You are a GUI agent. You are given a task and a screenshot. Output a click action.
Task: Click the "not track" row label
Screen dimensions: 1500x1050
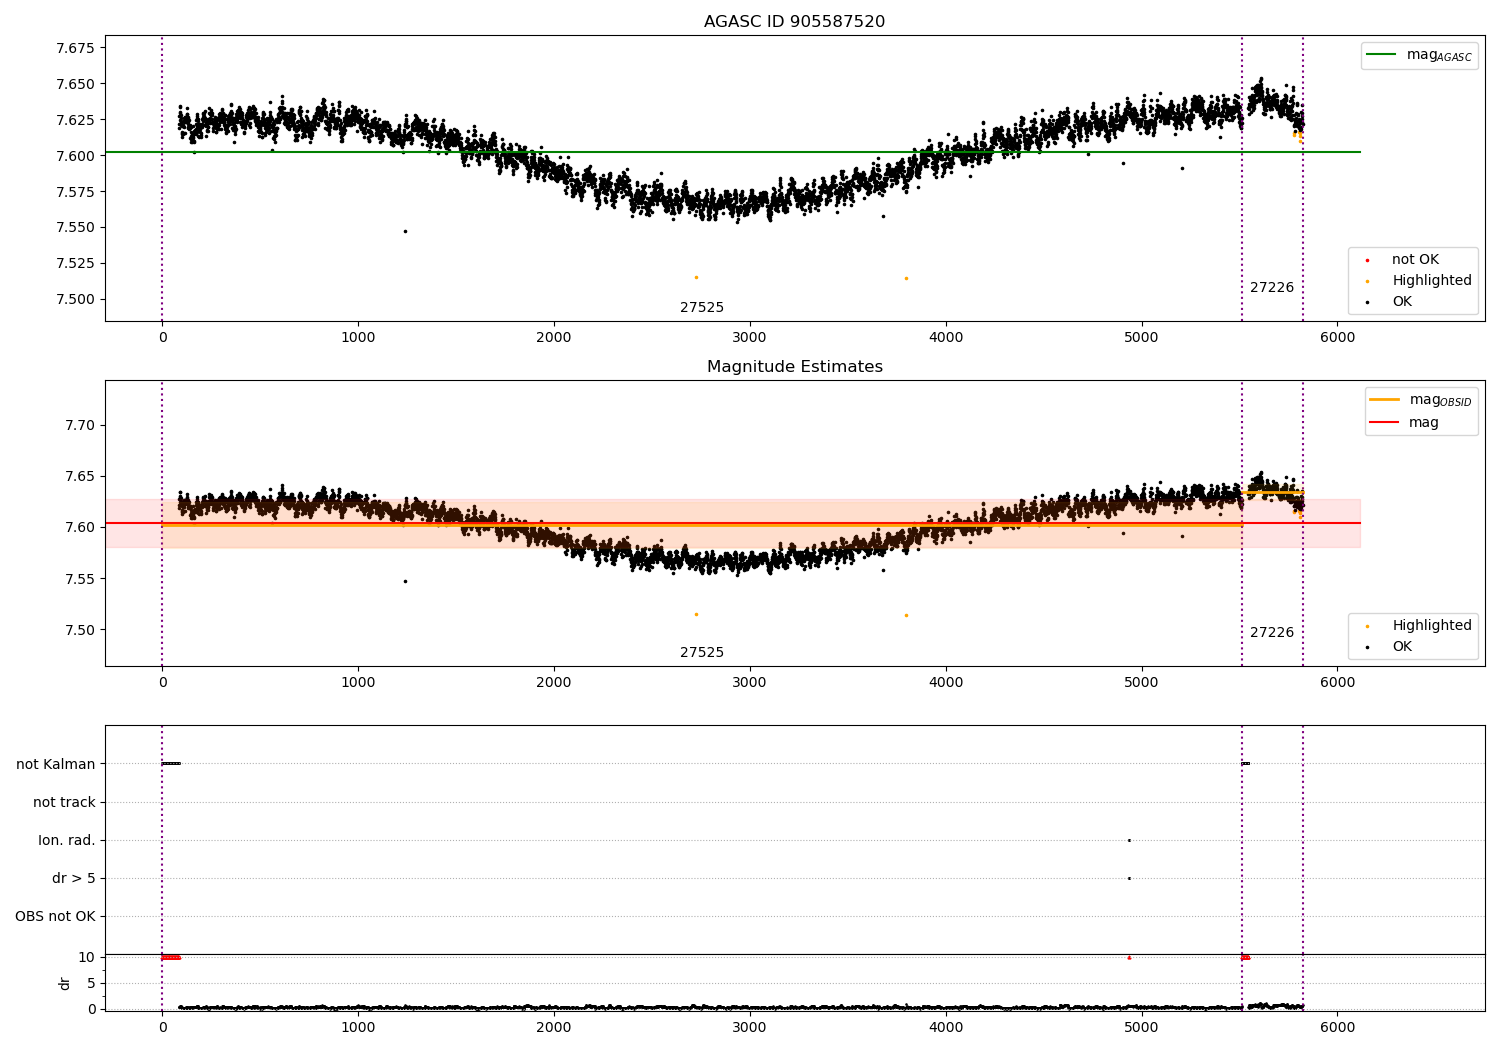pyautogui.click(x=64, y=803)
